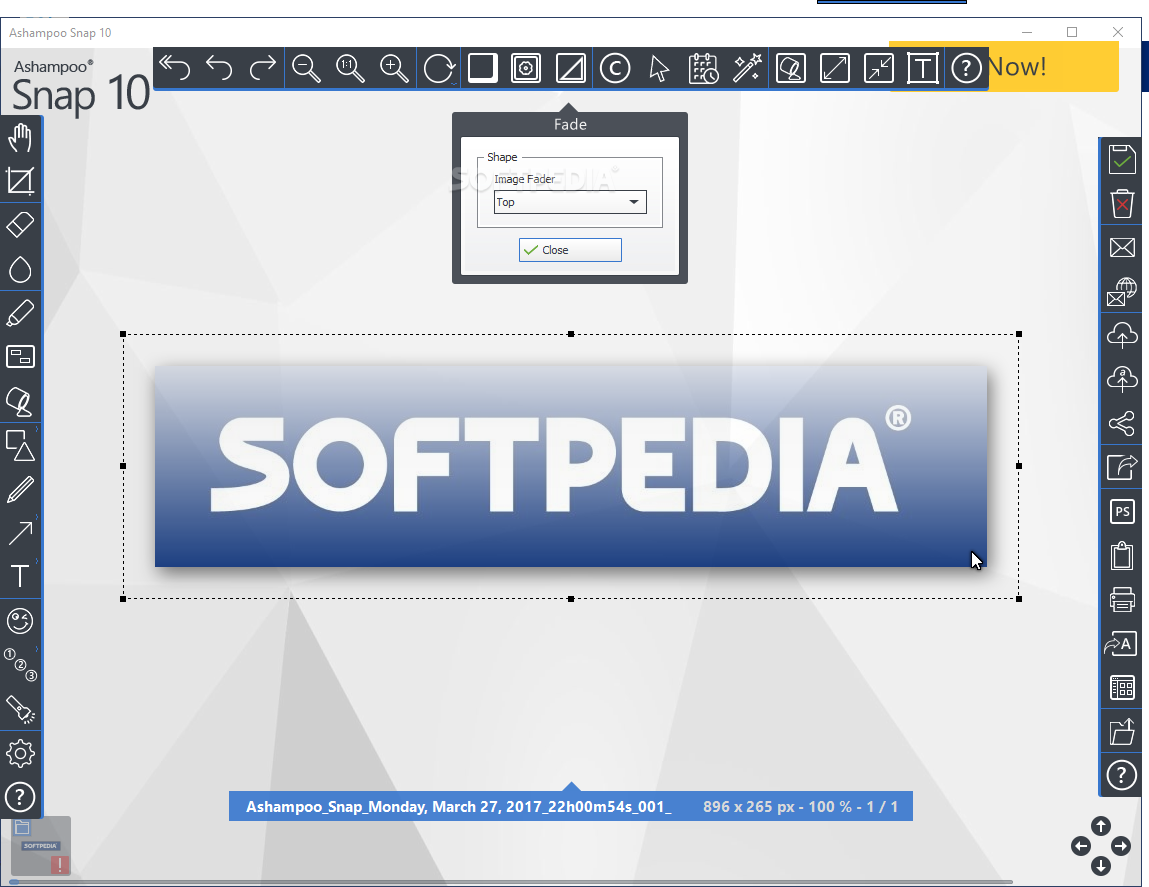Zoom in with the plus magnifier
The height and width of the screenshot is (887, 1149).
click(x=394, y=68)
